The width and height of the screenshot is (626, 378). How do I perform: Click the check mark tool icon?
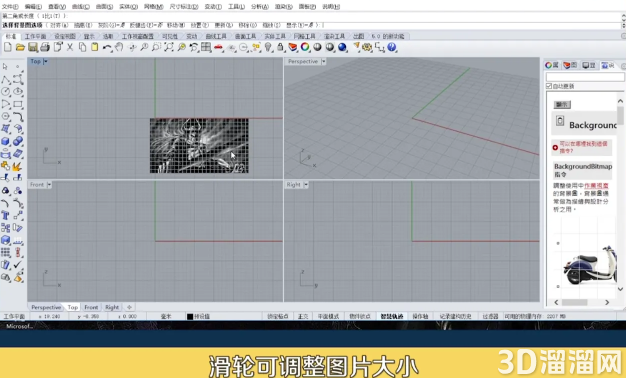click(x=18, y=265)
